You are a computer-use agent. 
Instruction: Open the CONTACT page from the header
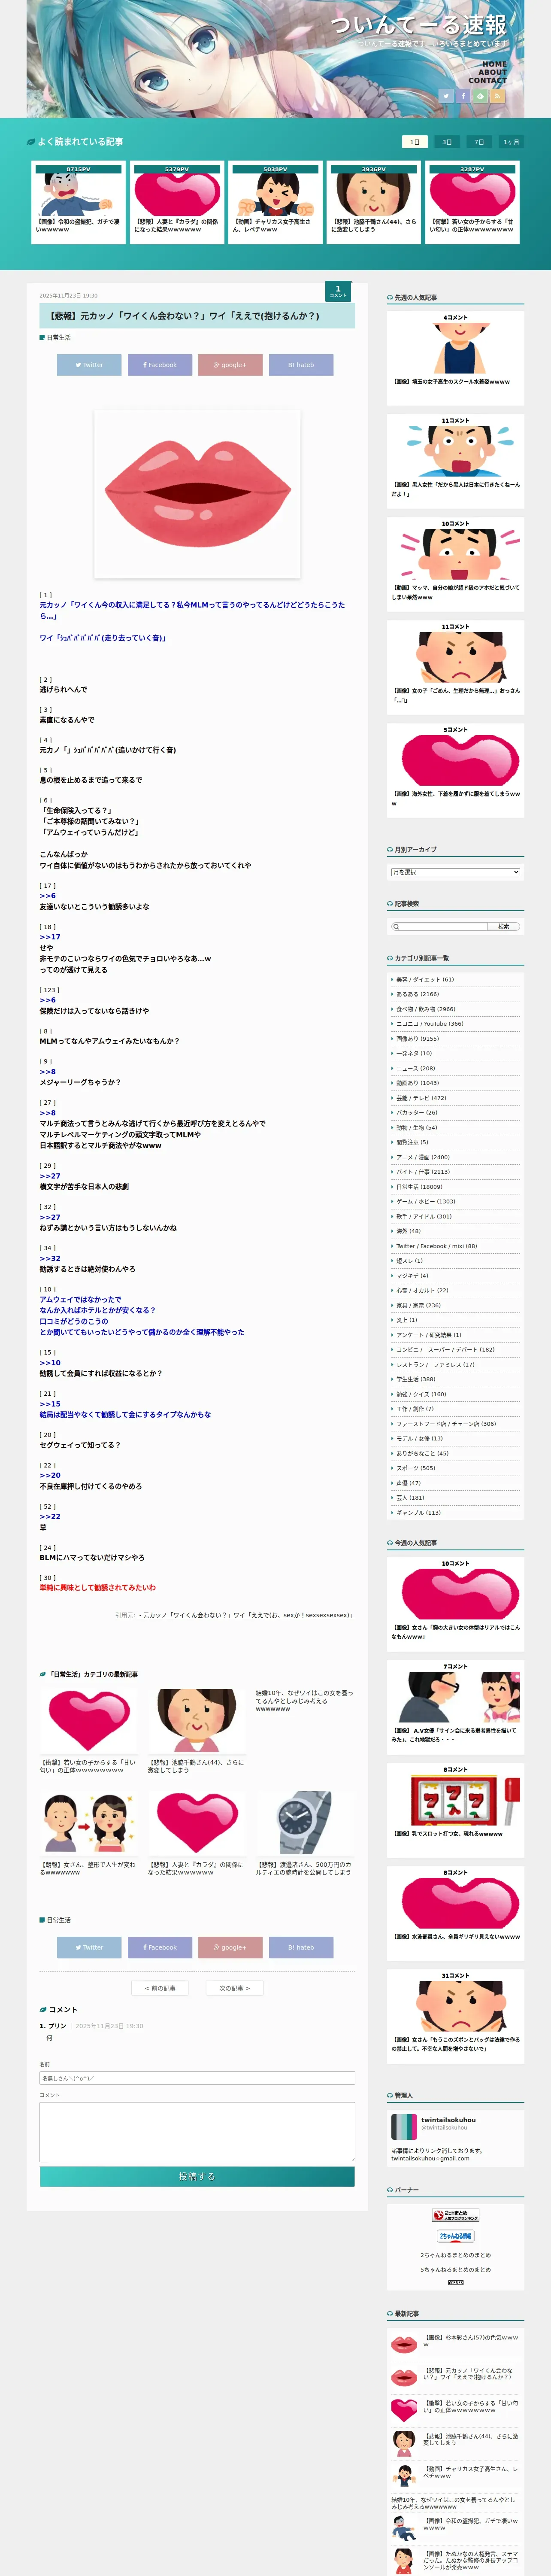tap(487, 80)
